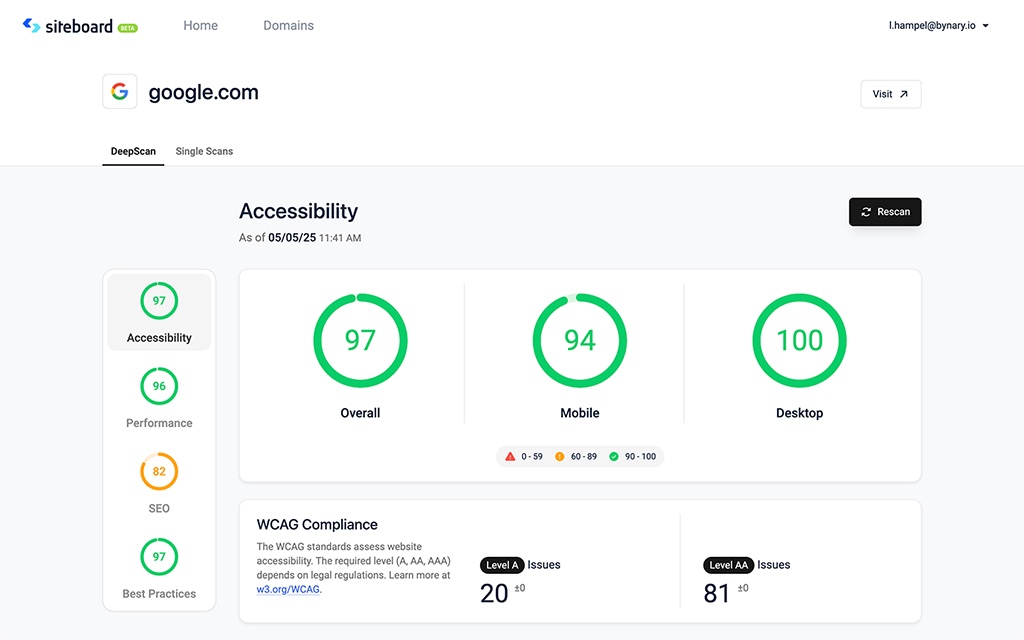1024x640 pixels.
Task: Open the l.hampel@bynary.io account dropdown
Action: click(938, 25)
